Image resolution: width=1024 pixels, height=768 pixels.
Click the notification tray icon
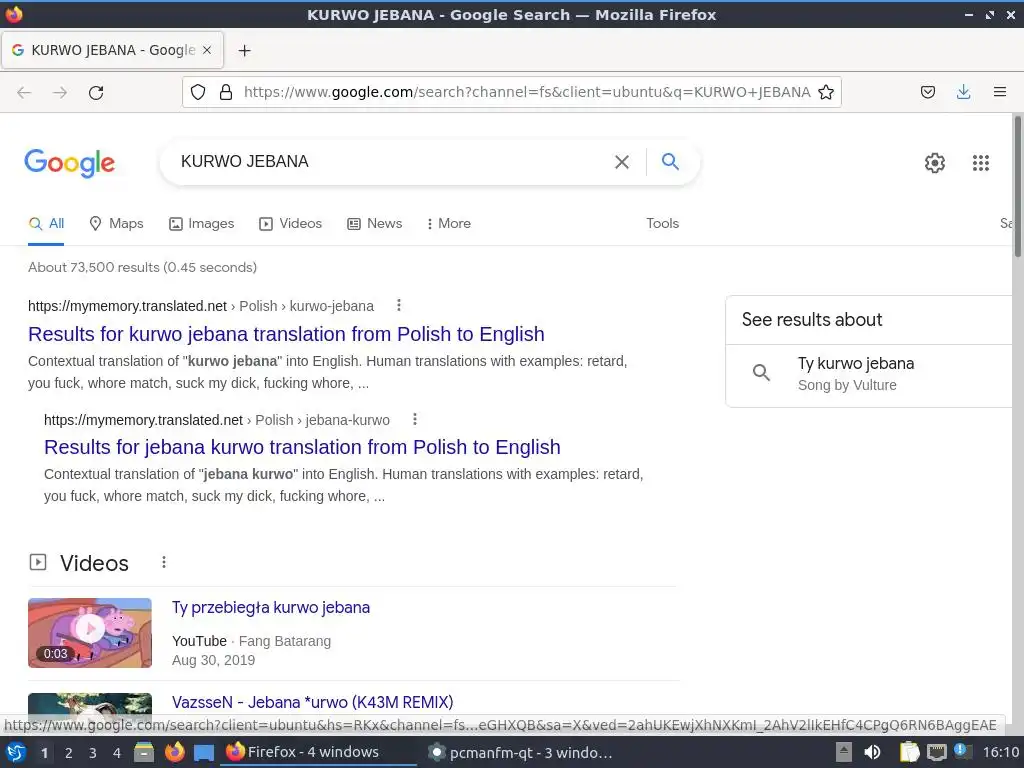click(x=963, y=752)
